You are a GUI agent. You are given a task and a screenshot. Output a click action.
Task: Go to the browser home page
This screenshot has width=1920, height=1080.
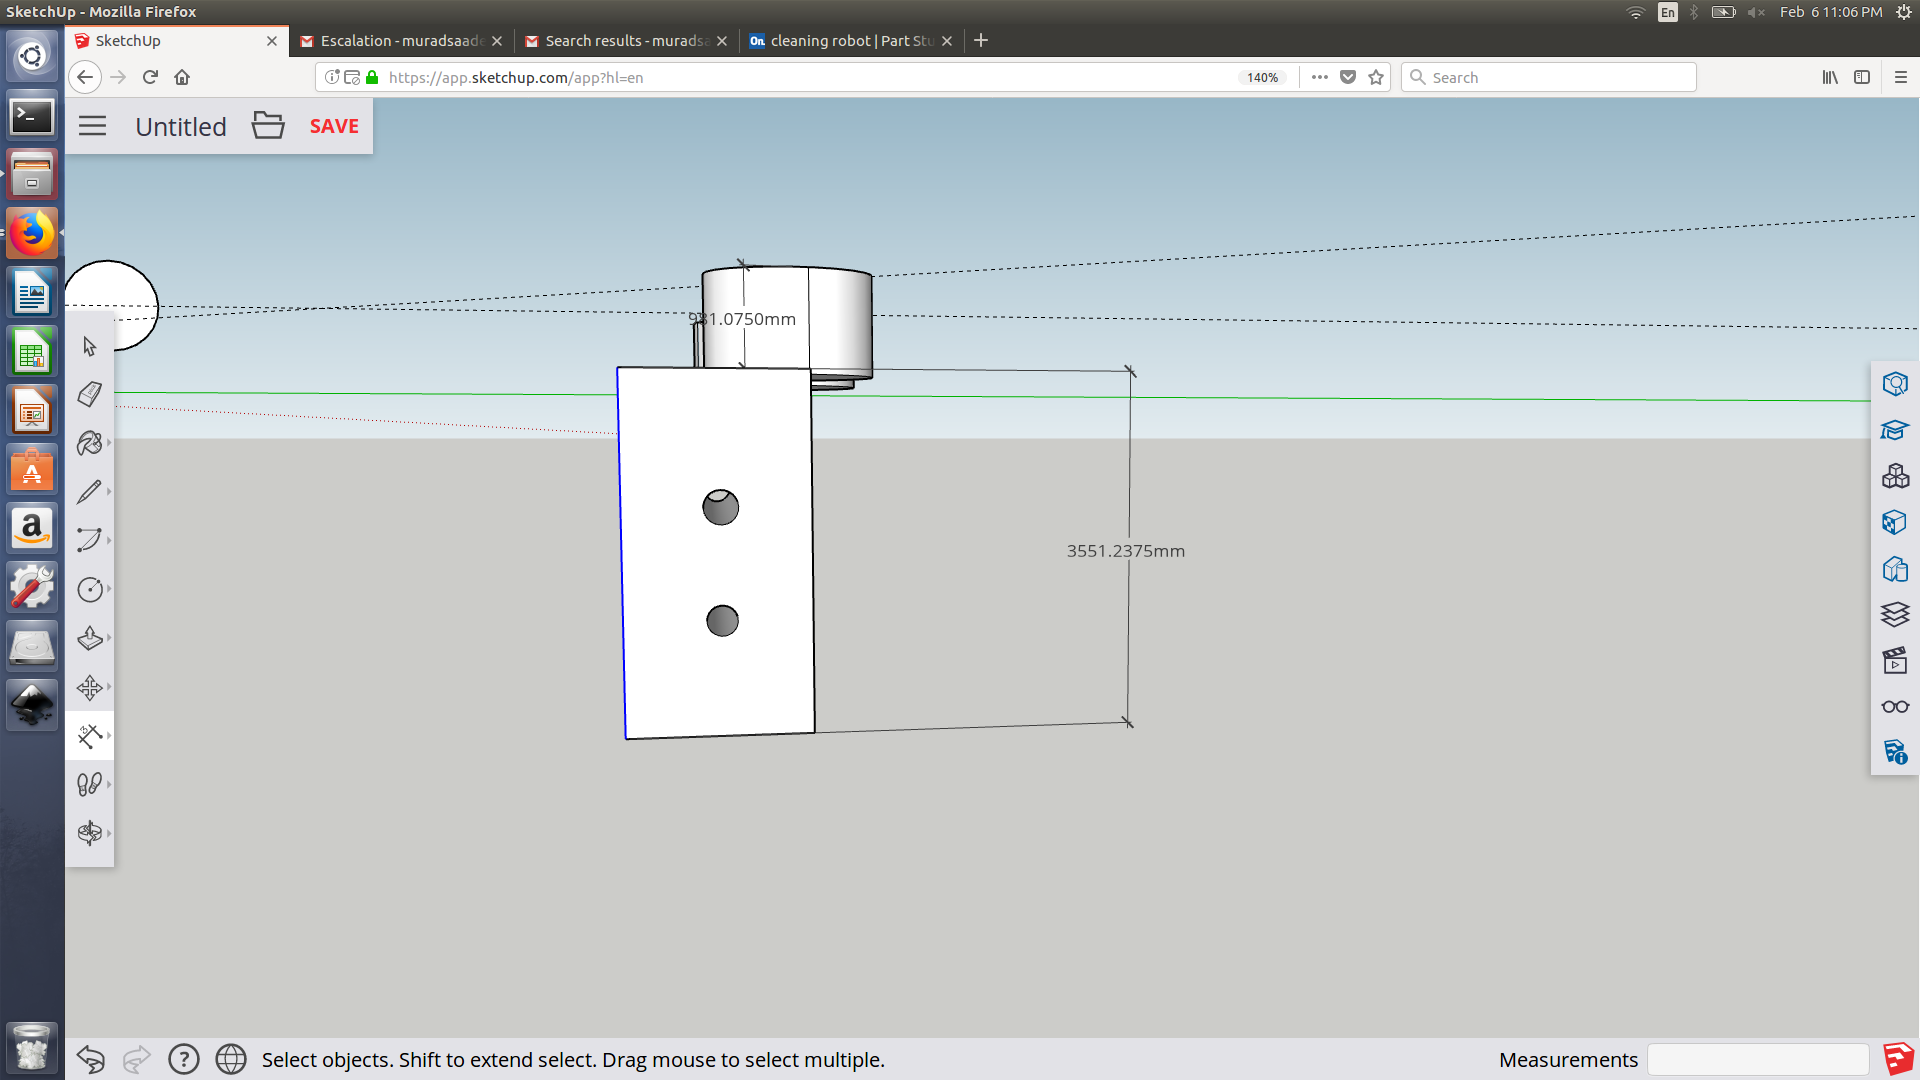point(182,77)
